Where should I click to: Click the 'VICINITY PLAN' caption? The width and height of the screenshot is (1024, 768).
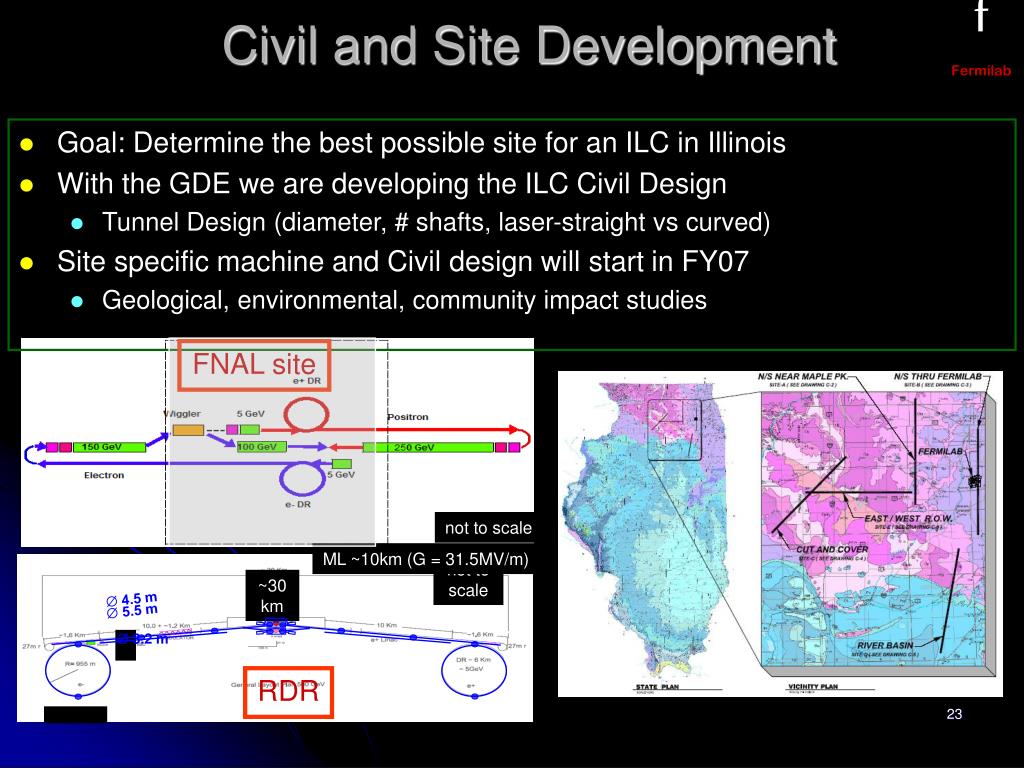click(x=813, y=687)
